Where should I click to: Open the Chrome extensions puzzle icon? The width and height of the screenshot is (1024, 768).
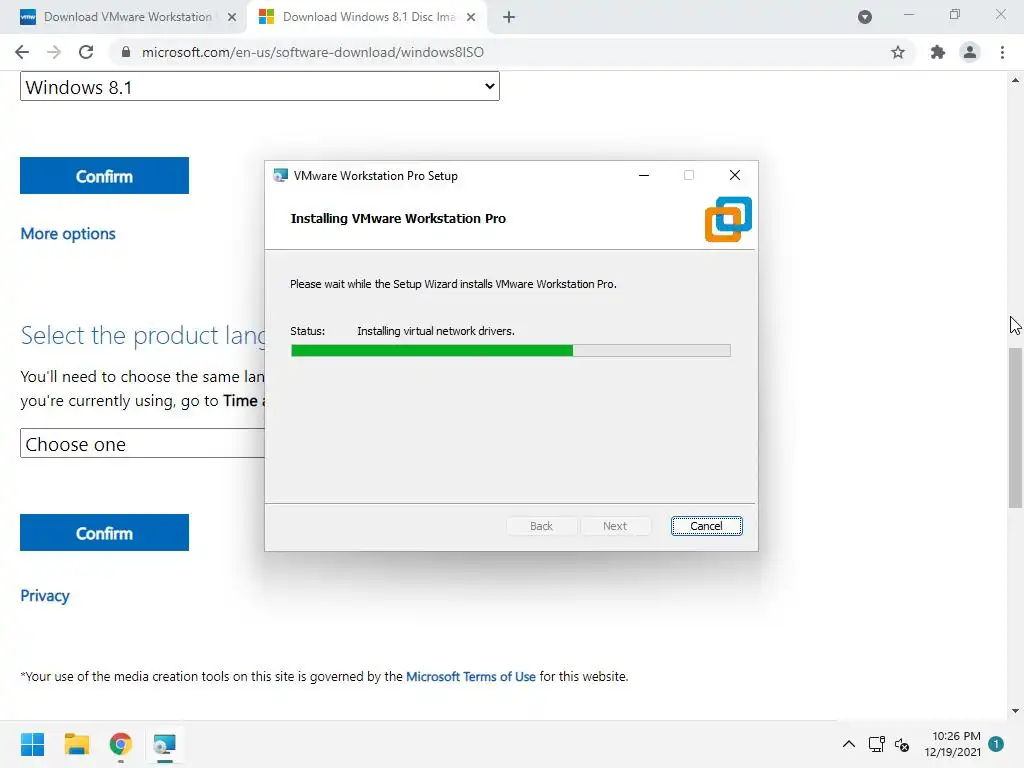pyautogui.click(x=937, y=52)
